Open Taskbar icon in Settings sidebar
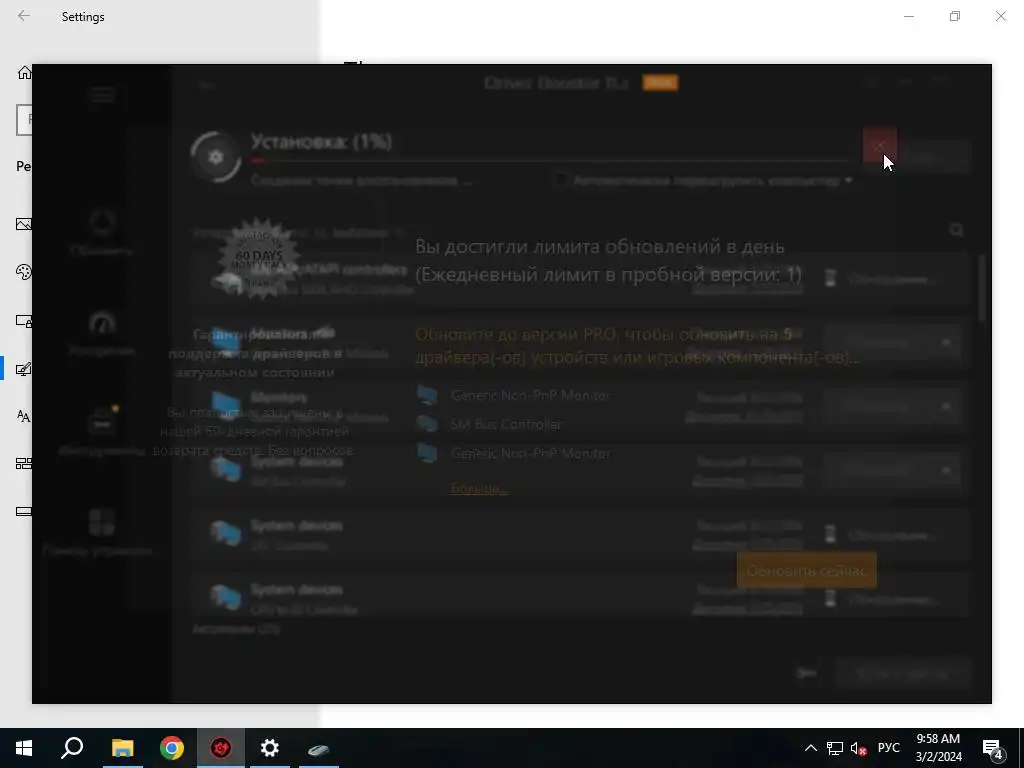 [24, 511]
